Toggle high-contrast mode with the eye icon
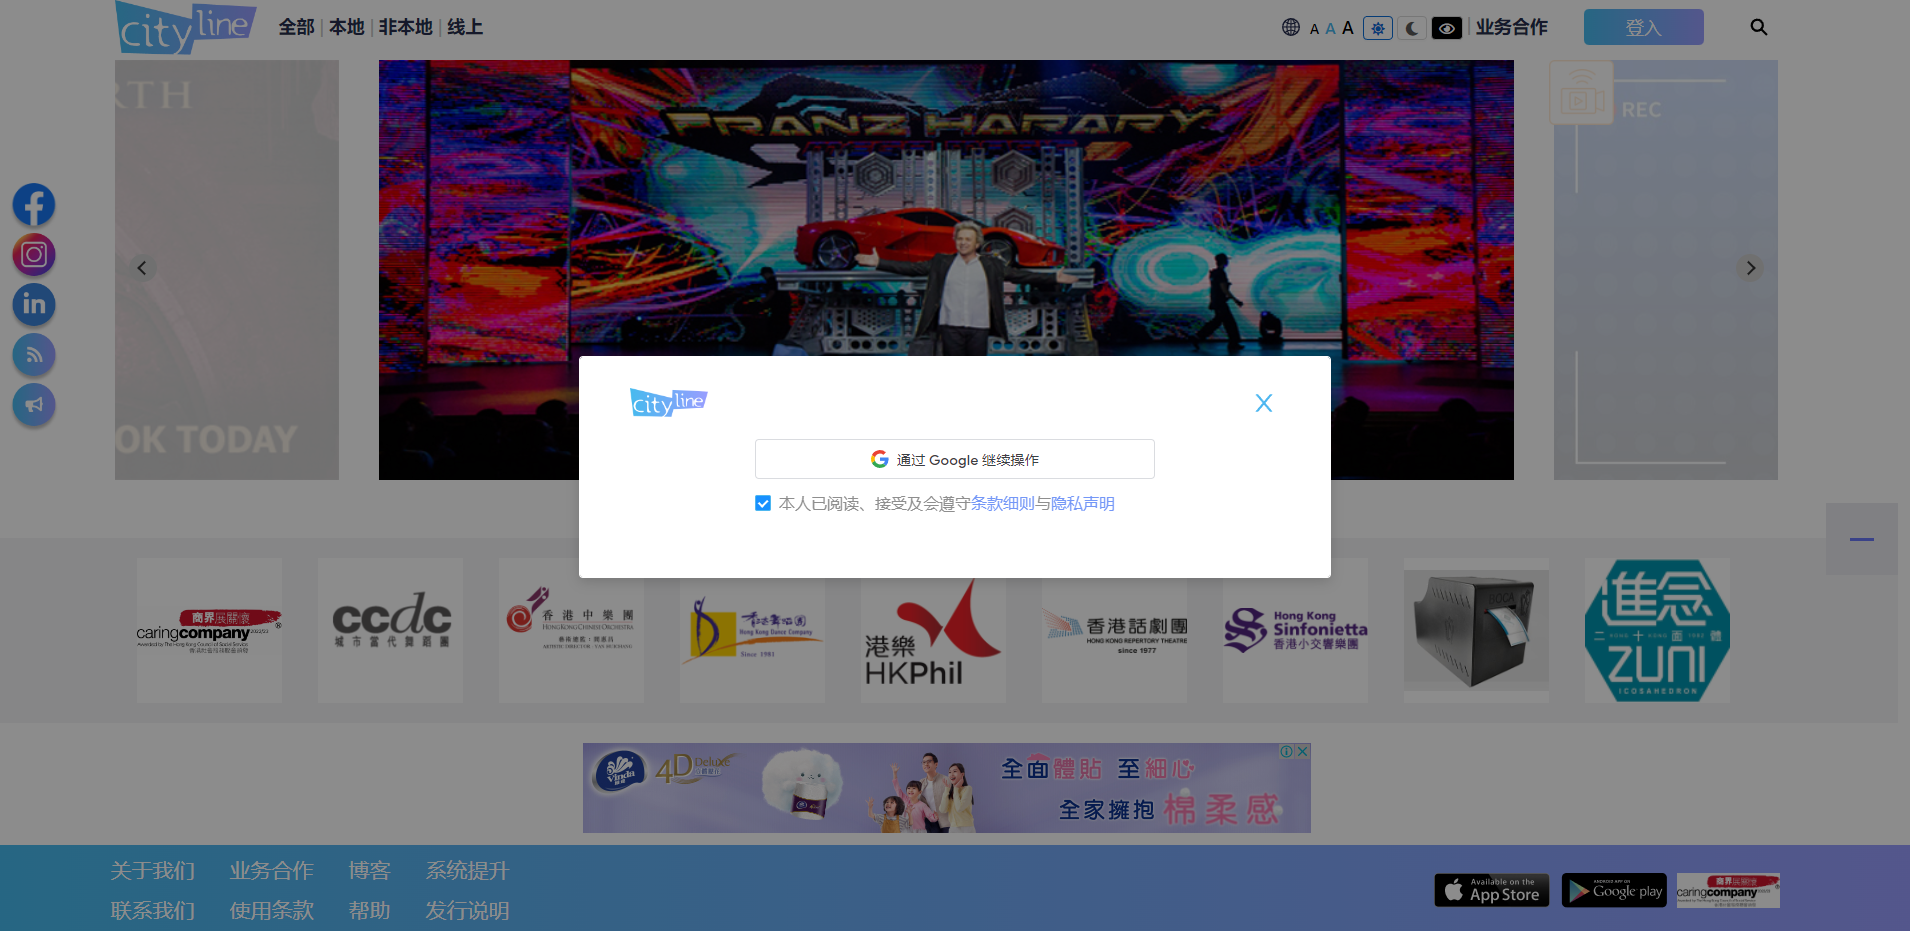The height and width of the screenshot is (931, 1910). pyautogui.click(x=1446, y=28)
